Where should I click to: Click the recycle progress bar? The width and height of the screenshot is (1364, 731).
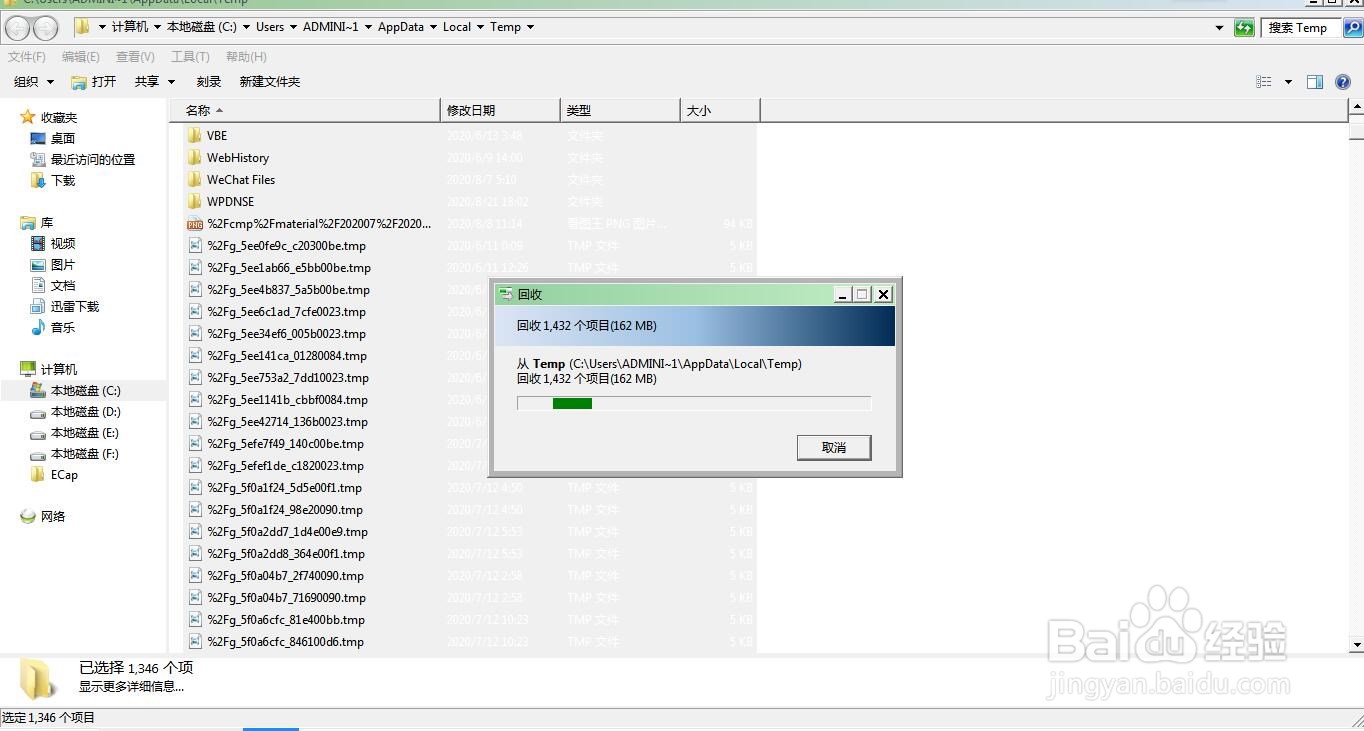694,403
